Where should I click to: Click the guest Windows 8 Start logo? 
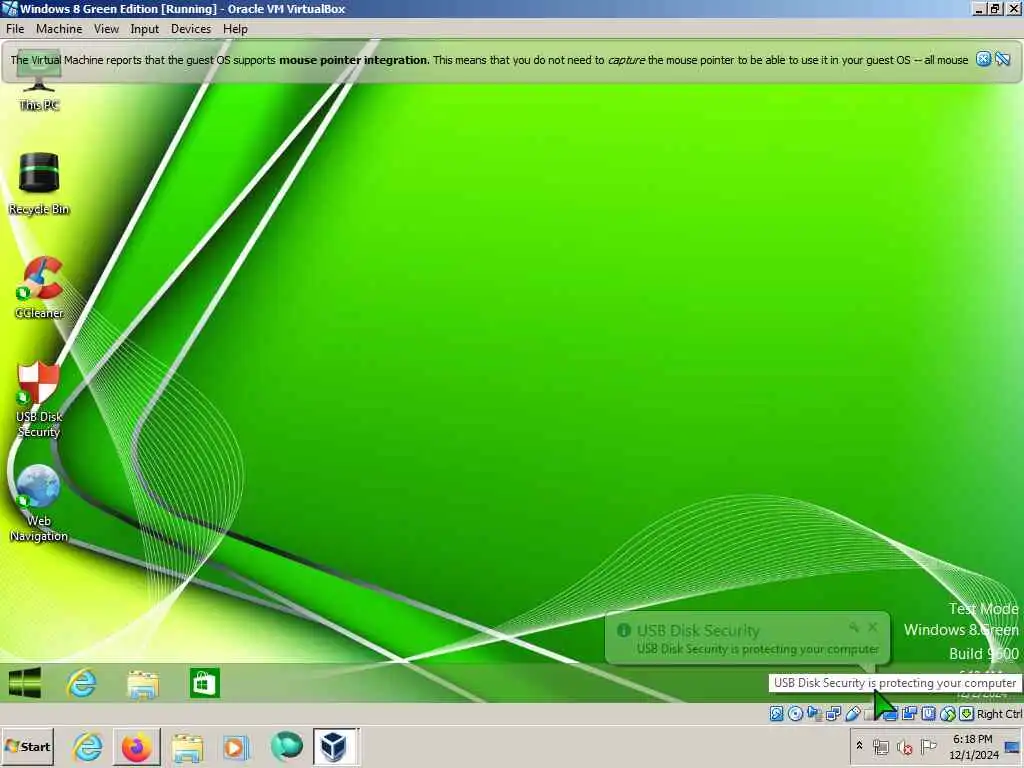(25, 683)
